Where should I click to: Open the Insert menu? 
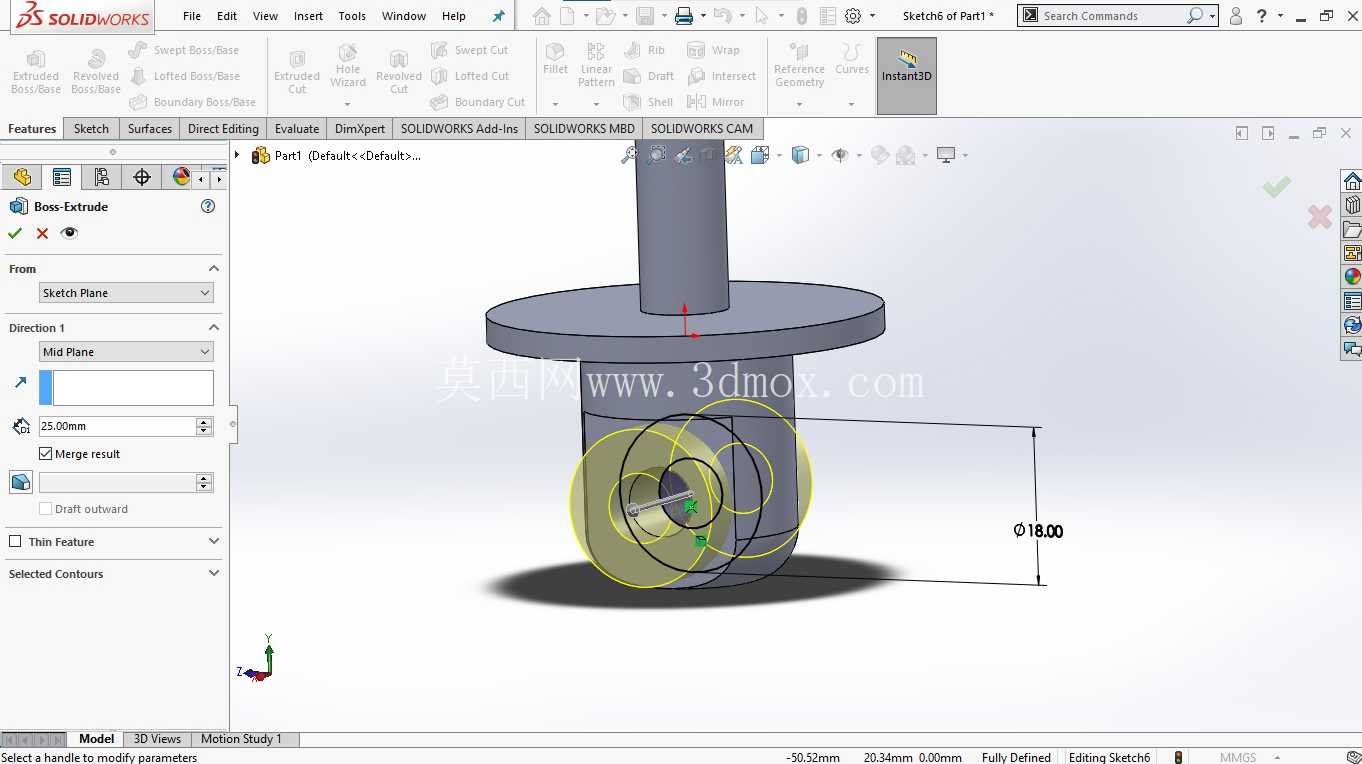[x=308, y=16]
